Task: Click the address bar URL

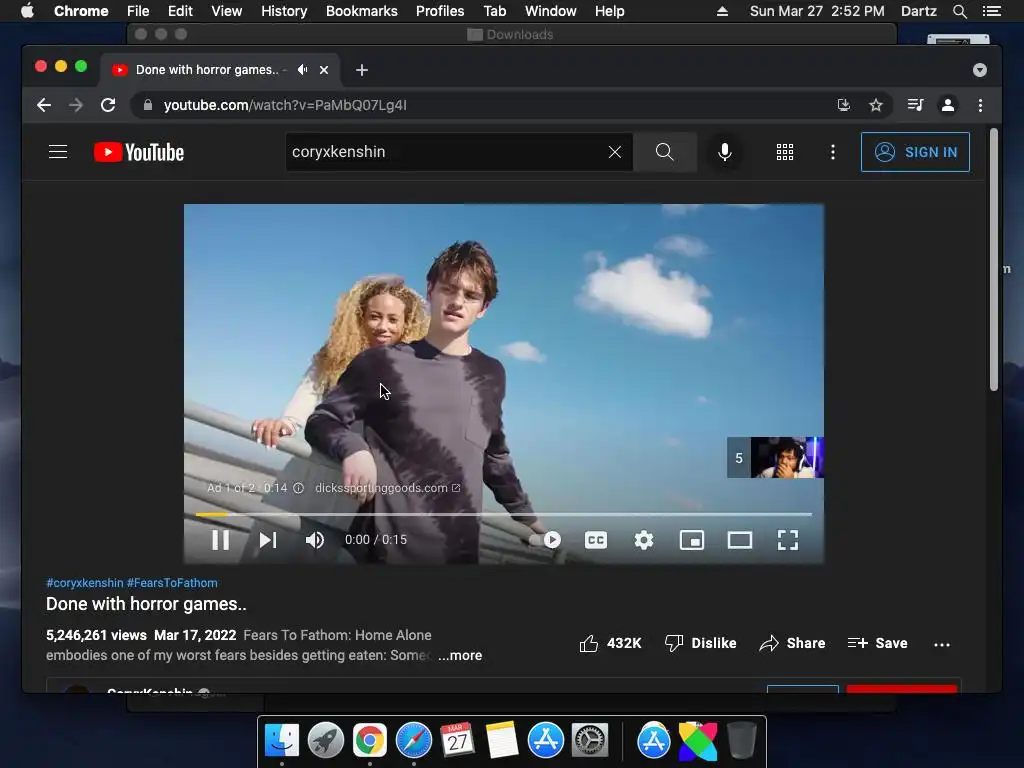Action: tap(285, 105)
